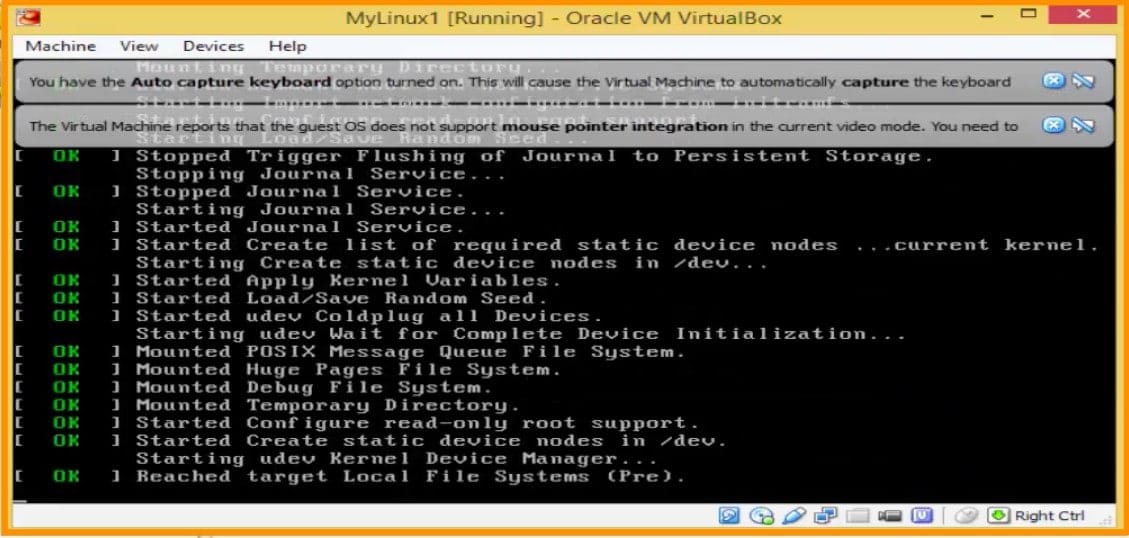Click the purple virtualization features icon
Viewport: 1129px width, 538px height.
pos(922,516)
